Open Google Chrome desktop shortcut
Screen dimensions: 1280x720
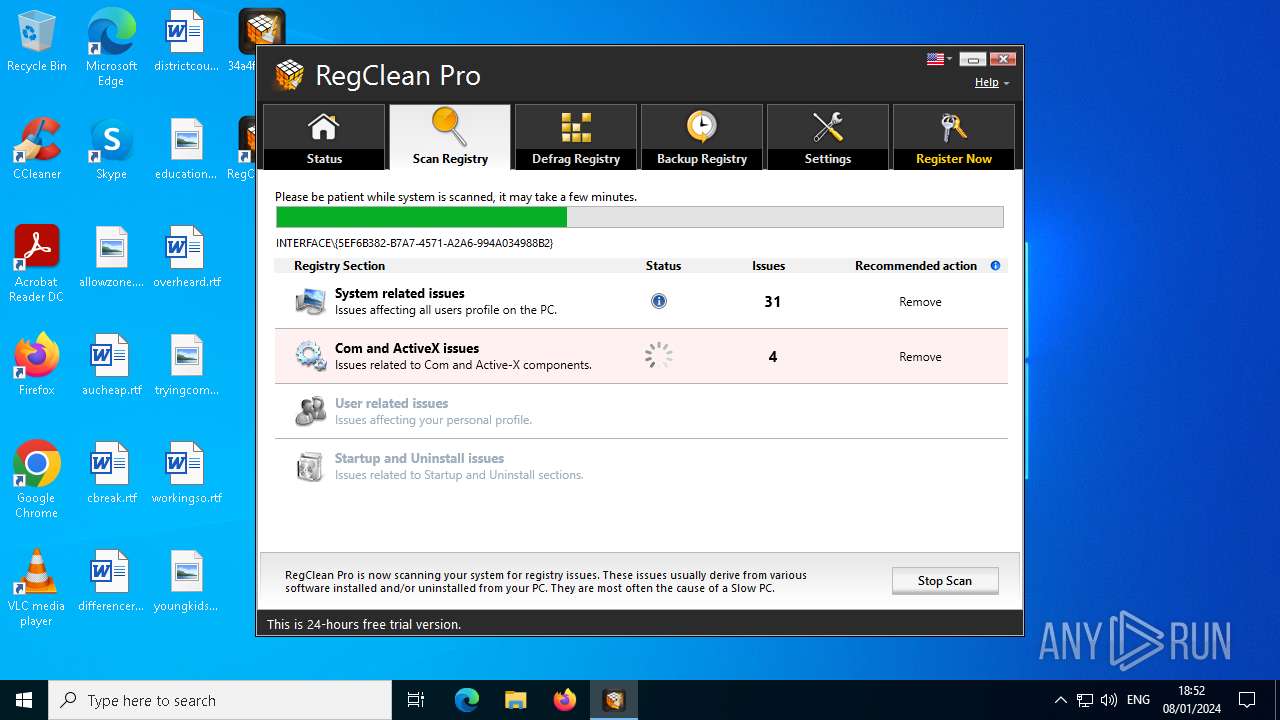point(37,480)
